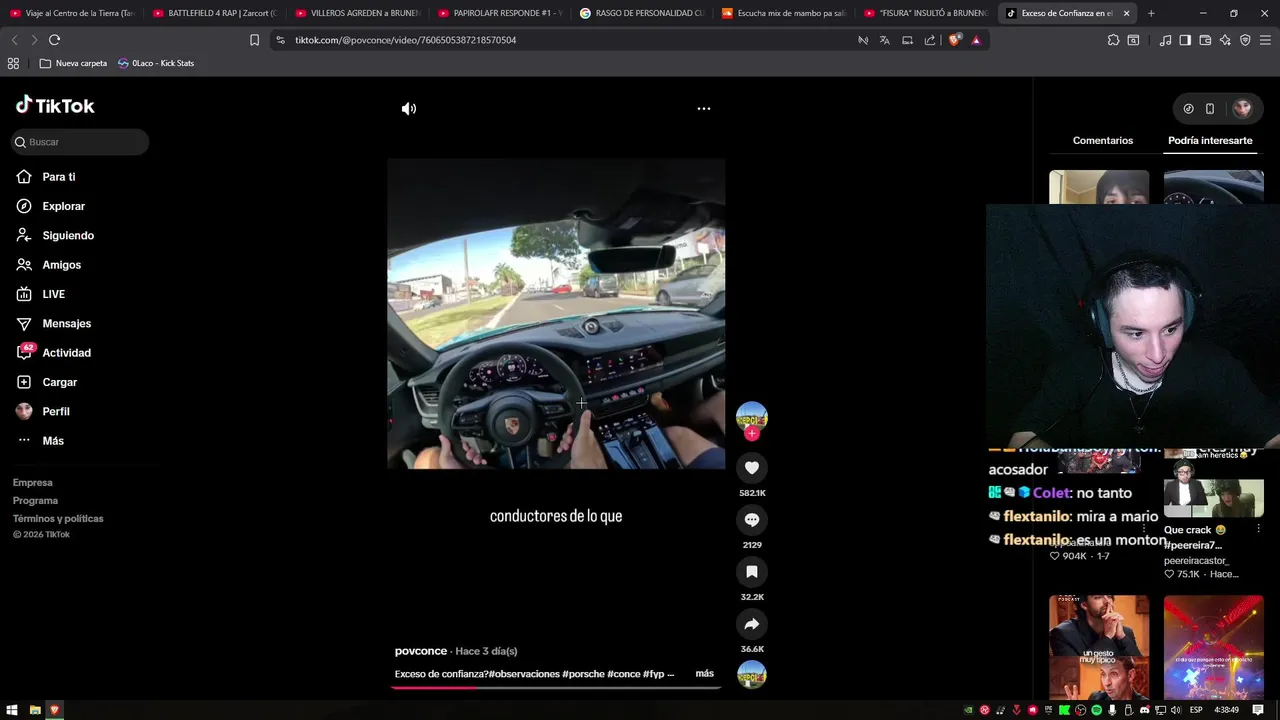Click the share page icon in the address bar
1280x720 pixels.
pyautogui.click(x=930, y=40)
